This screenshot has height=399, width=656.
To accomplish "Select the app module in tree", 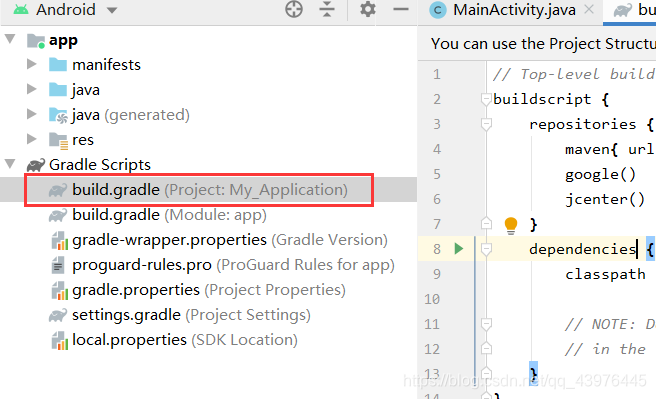I will point(63,41).
